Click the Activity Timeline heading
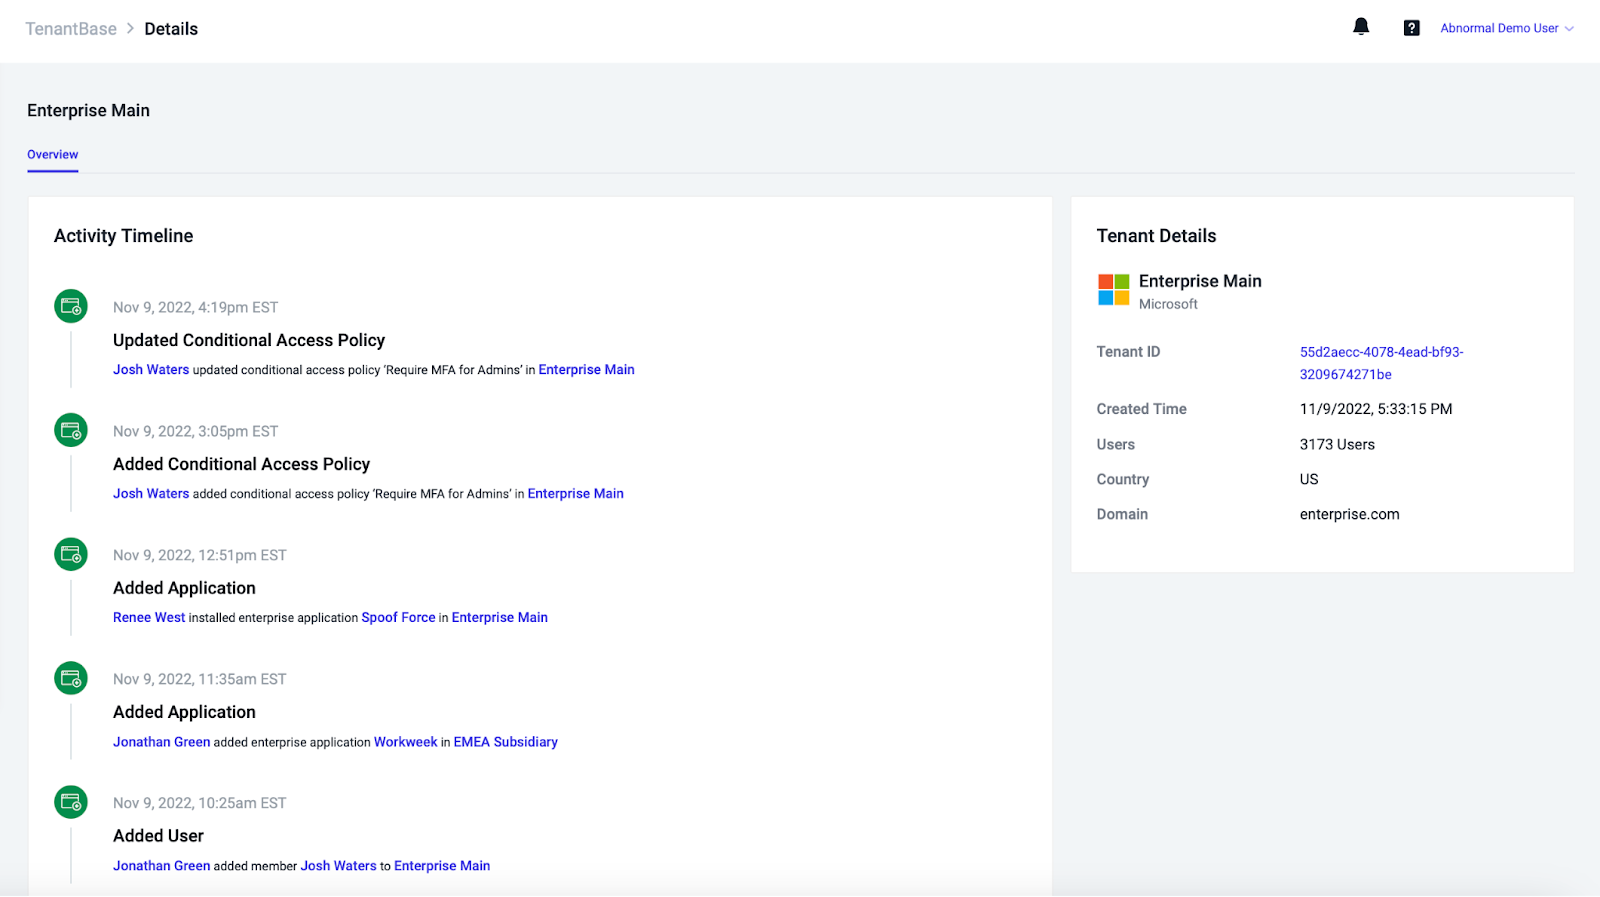This screenshot has height=897, width=1600. click(123, 236)
